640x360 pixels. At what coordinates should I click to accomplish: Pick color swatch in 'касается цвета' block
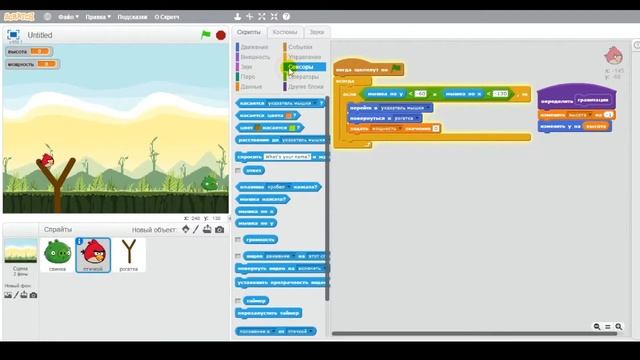pos(289,116)
